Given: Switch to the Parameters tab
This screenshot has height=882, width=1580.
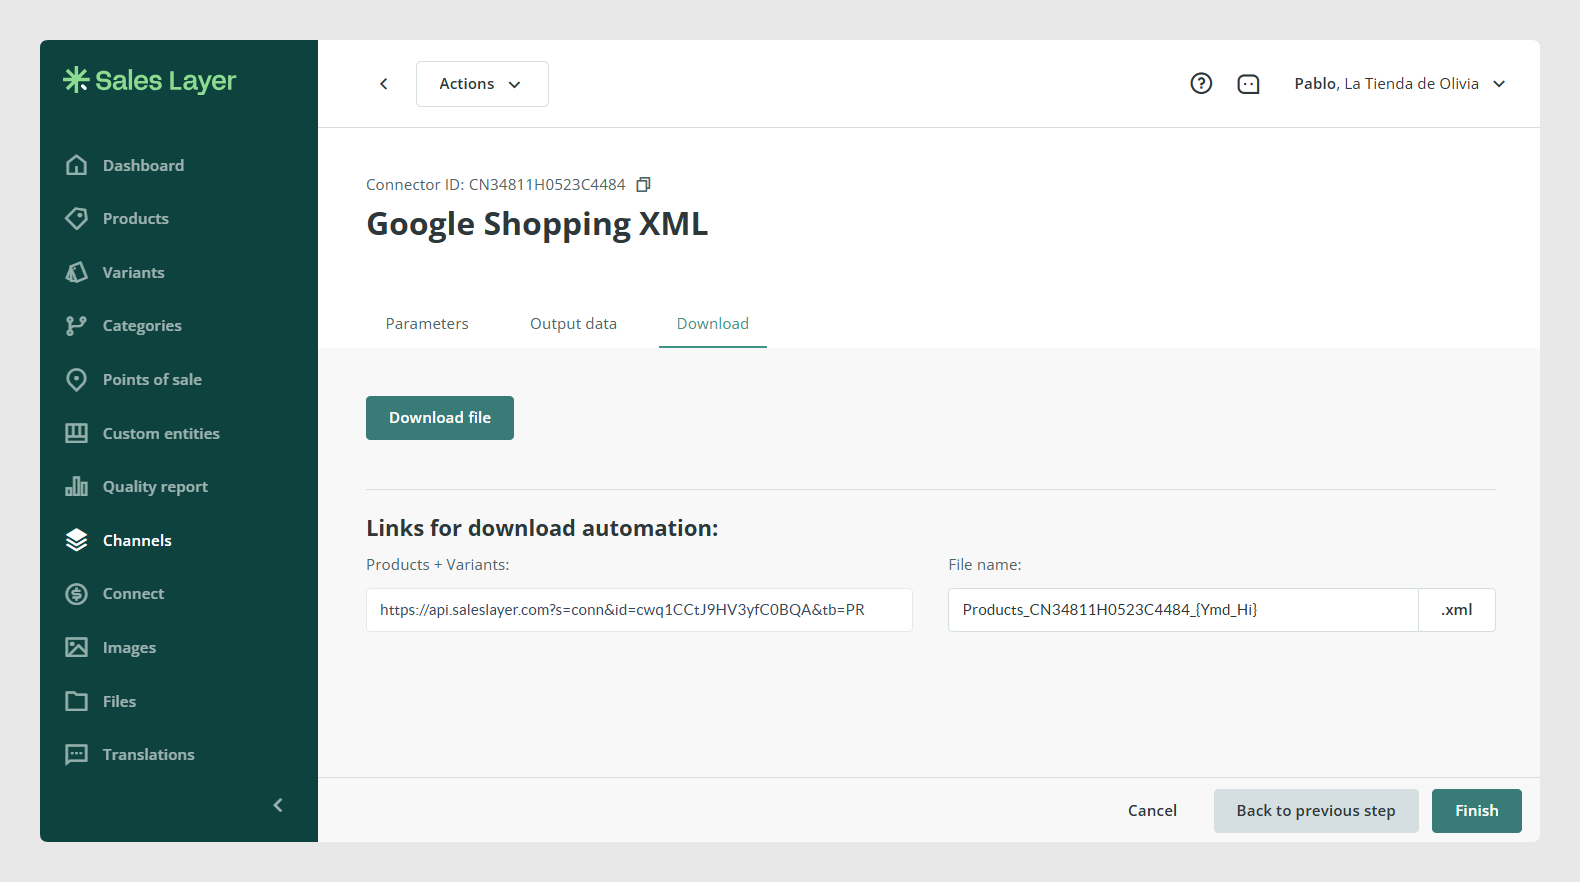Looking at the screenshot, I should 427,324.
